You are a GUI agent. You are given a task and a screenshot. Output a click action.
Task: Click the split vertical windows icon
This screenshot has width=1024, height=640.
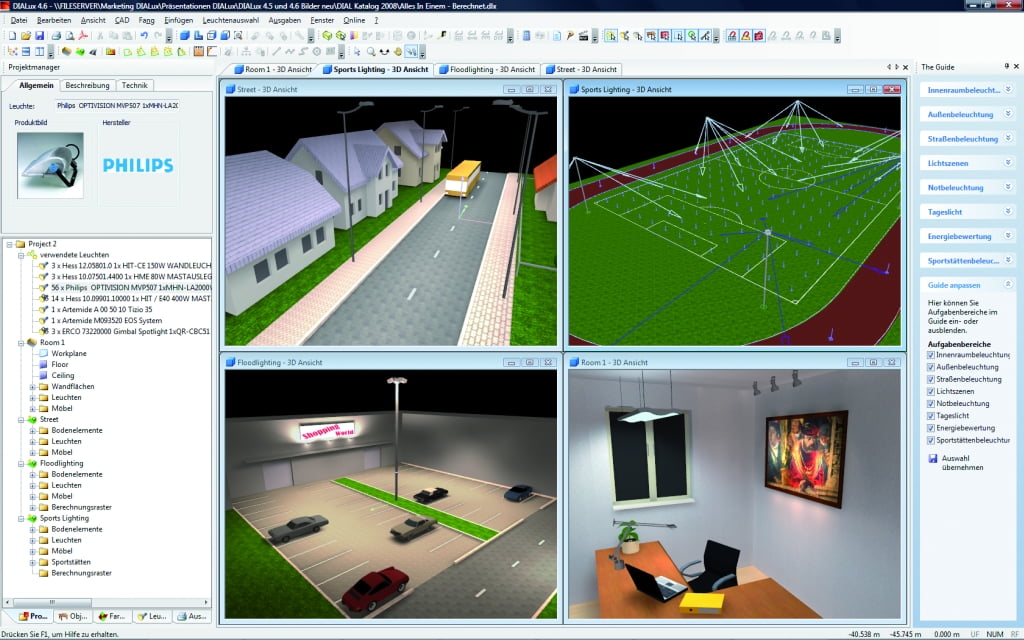coord(39,52)
